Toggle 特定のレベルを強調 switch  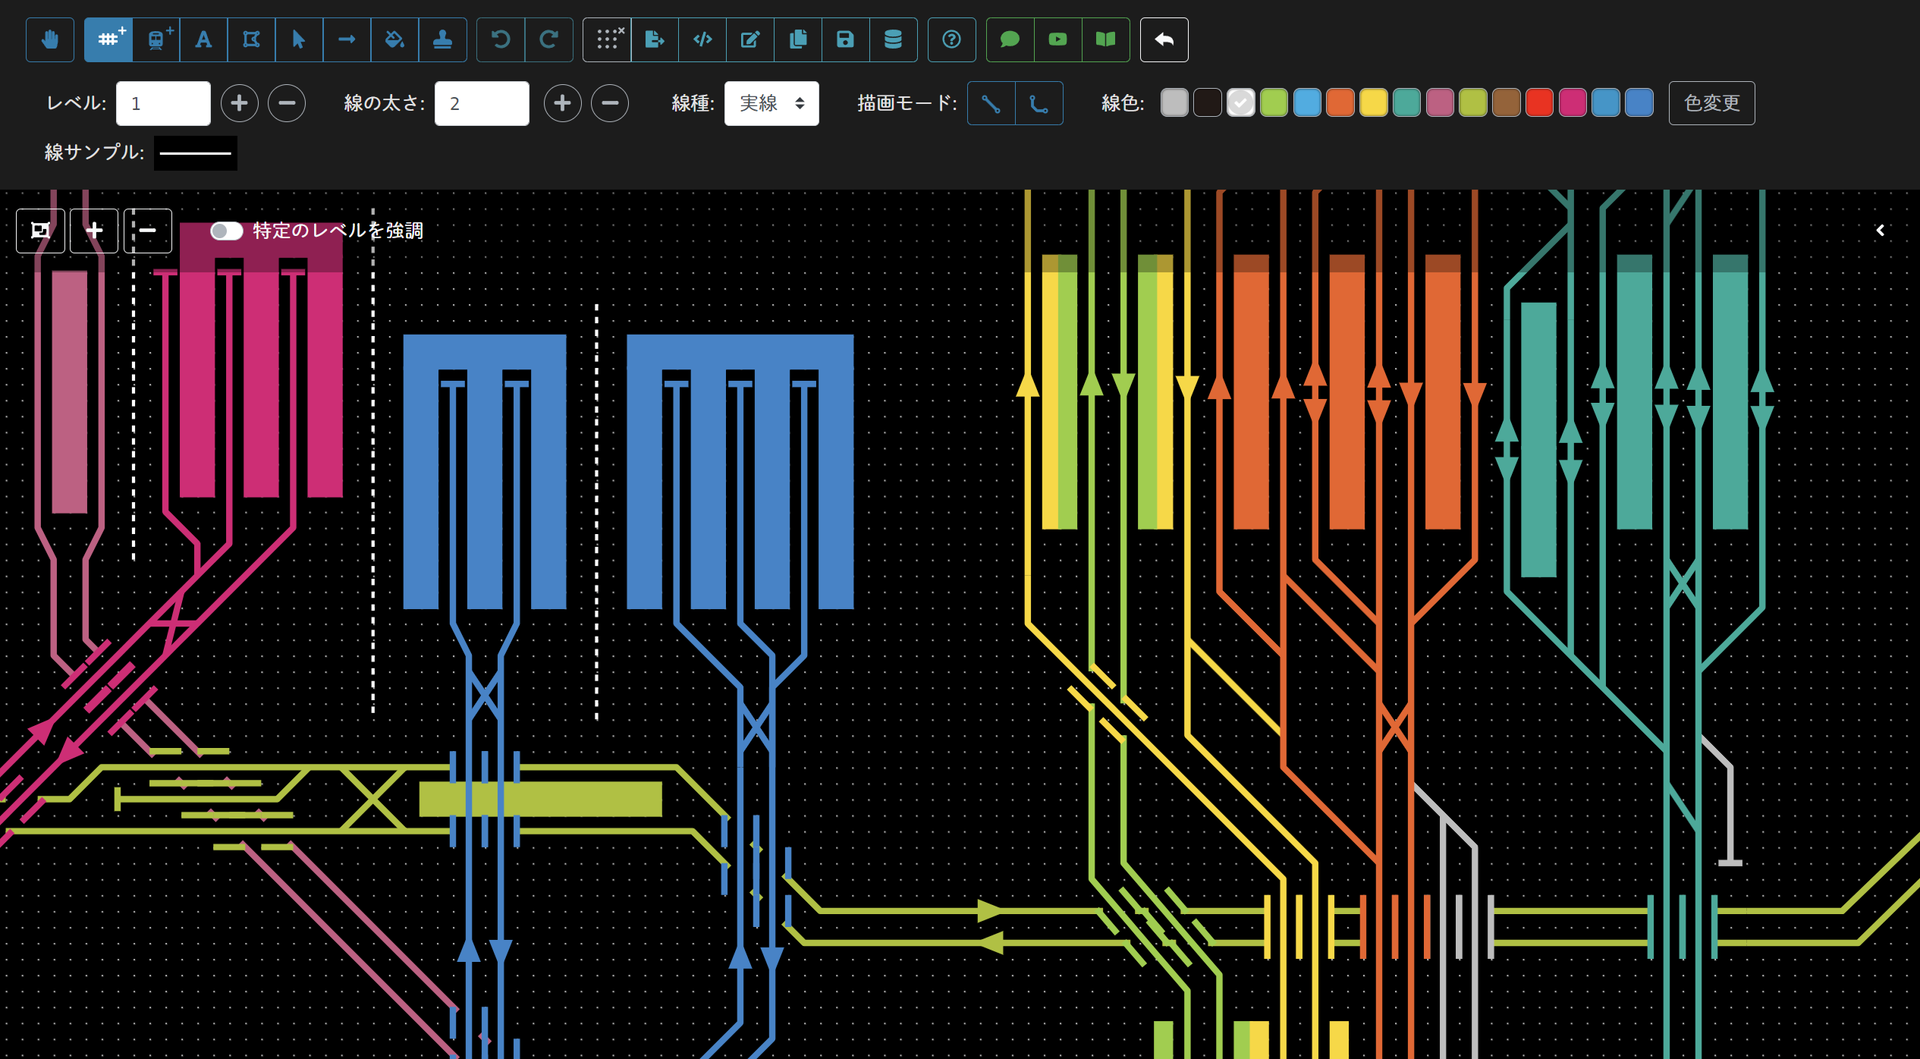pos(226,231)
